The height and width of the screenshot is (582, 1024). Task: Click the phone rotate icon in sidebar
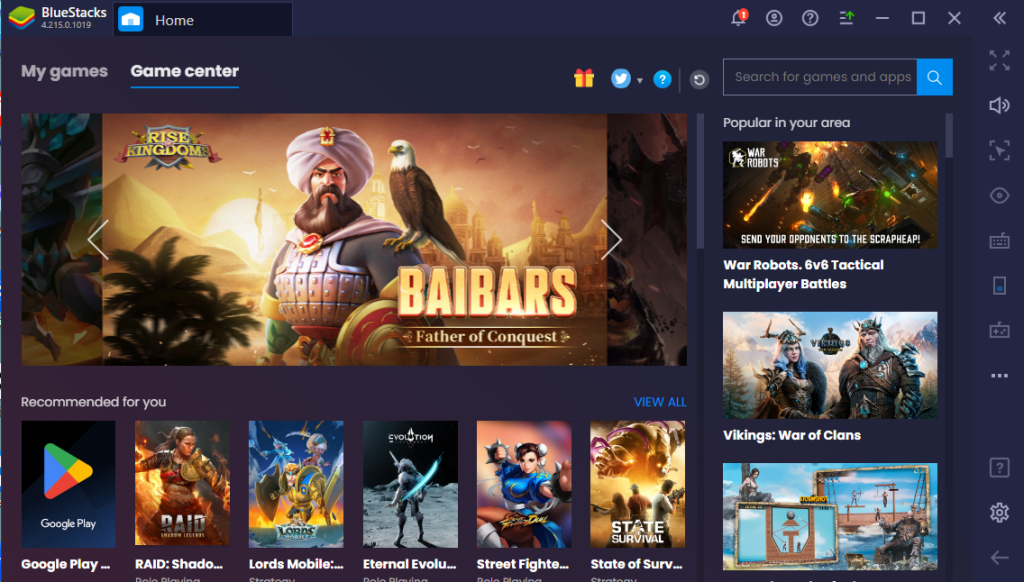pyautogui.click(x=999, y=285)
